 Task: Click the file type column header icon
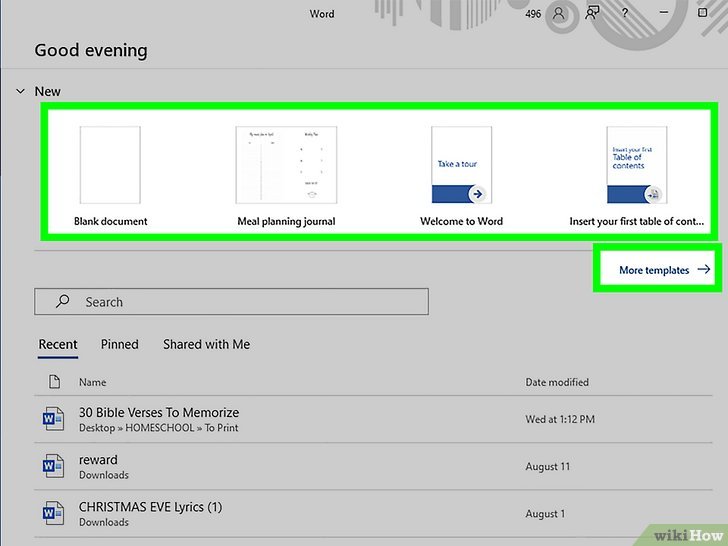point(54,382)
